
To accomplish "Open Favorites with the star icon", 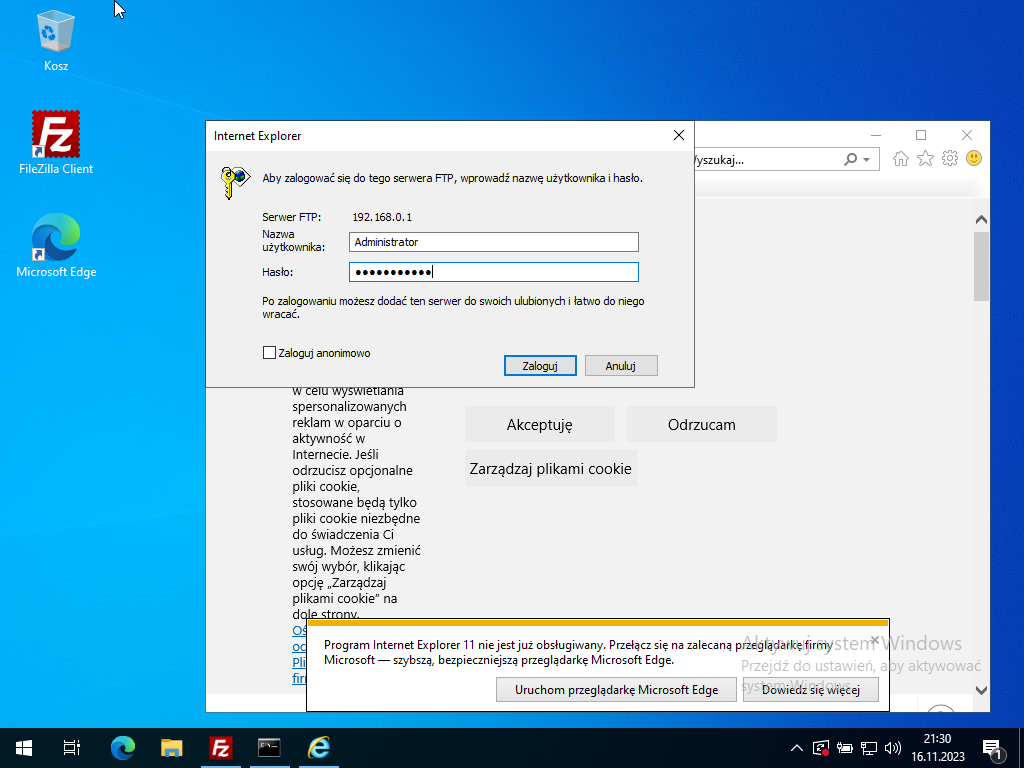I will (x=925, y=159).
